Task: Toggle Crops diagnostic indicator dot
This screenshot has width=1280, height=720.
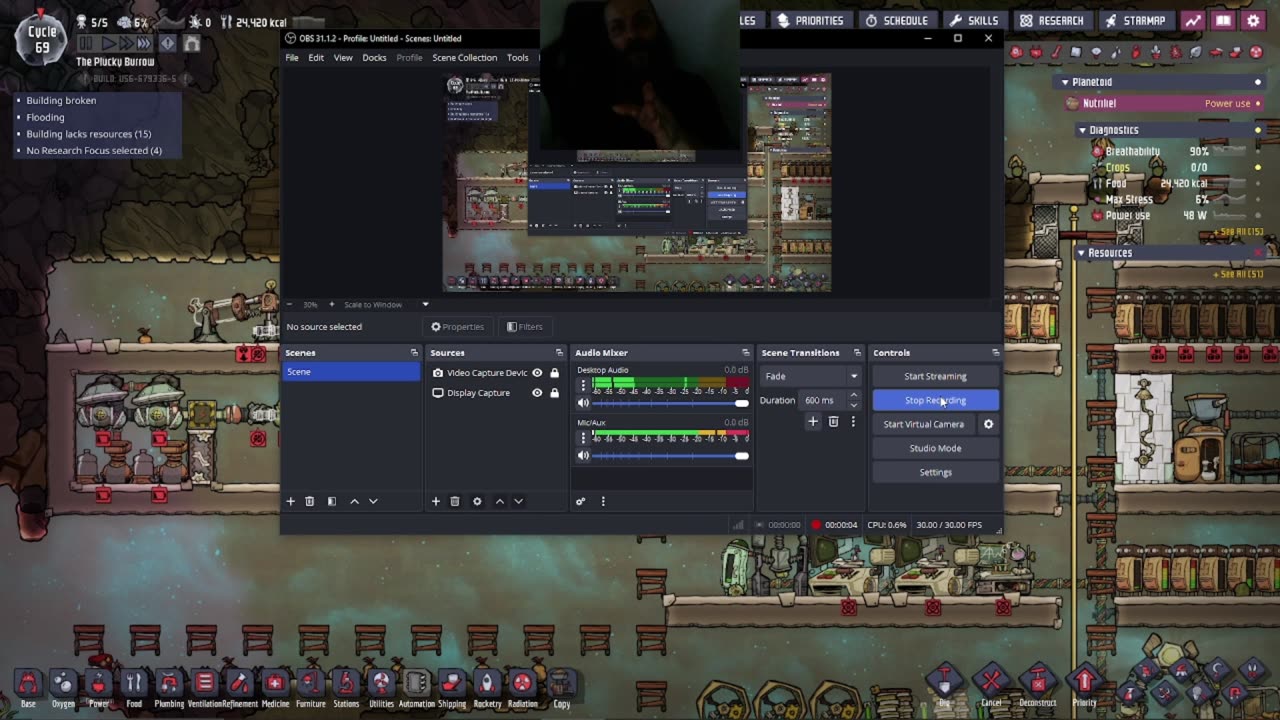Action: [x=1258, y=167]
